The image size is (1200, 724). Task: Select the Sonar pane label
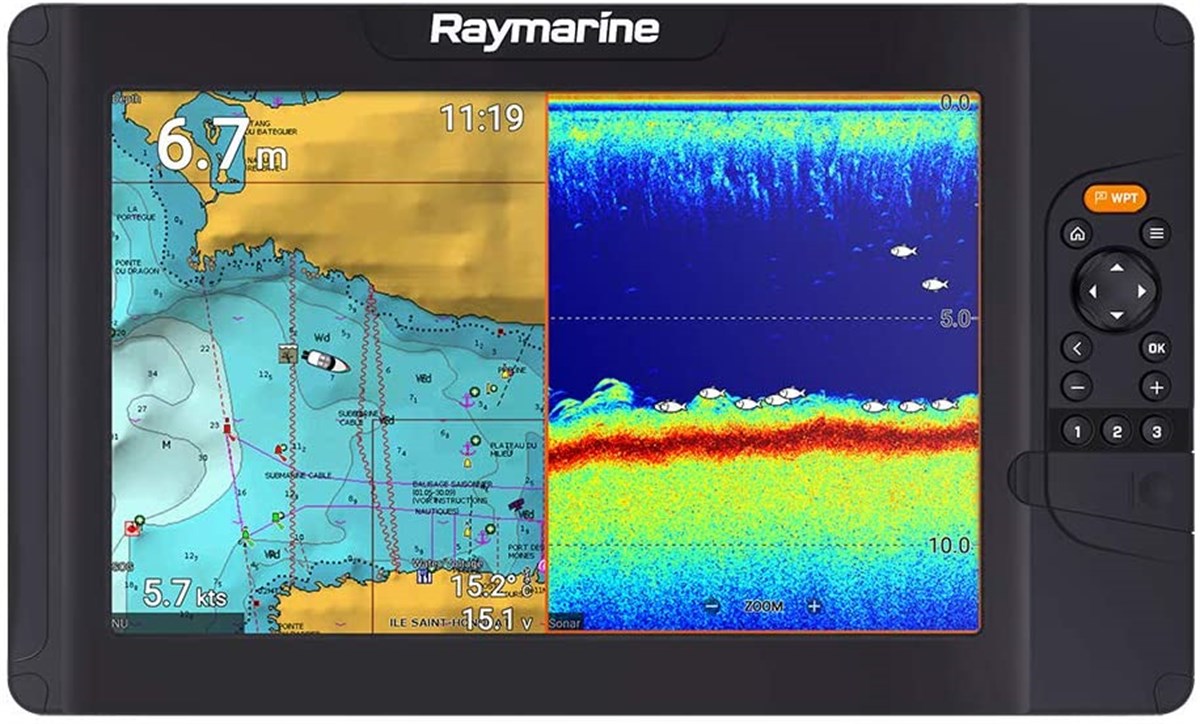(x=566, y=622)
